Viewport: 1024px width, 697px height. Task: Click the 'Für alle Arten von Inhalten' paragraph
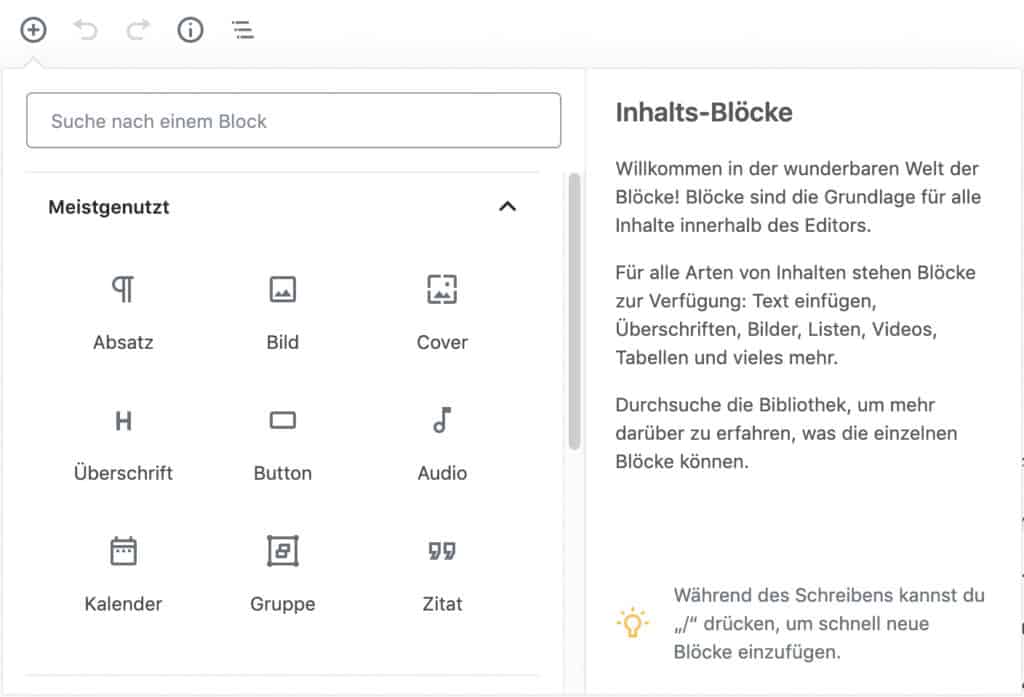[795, 315]
